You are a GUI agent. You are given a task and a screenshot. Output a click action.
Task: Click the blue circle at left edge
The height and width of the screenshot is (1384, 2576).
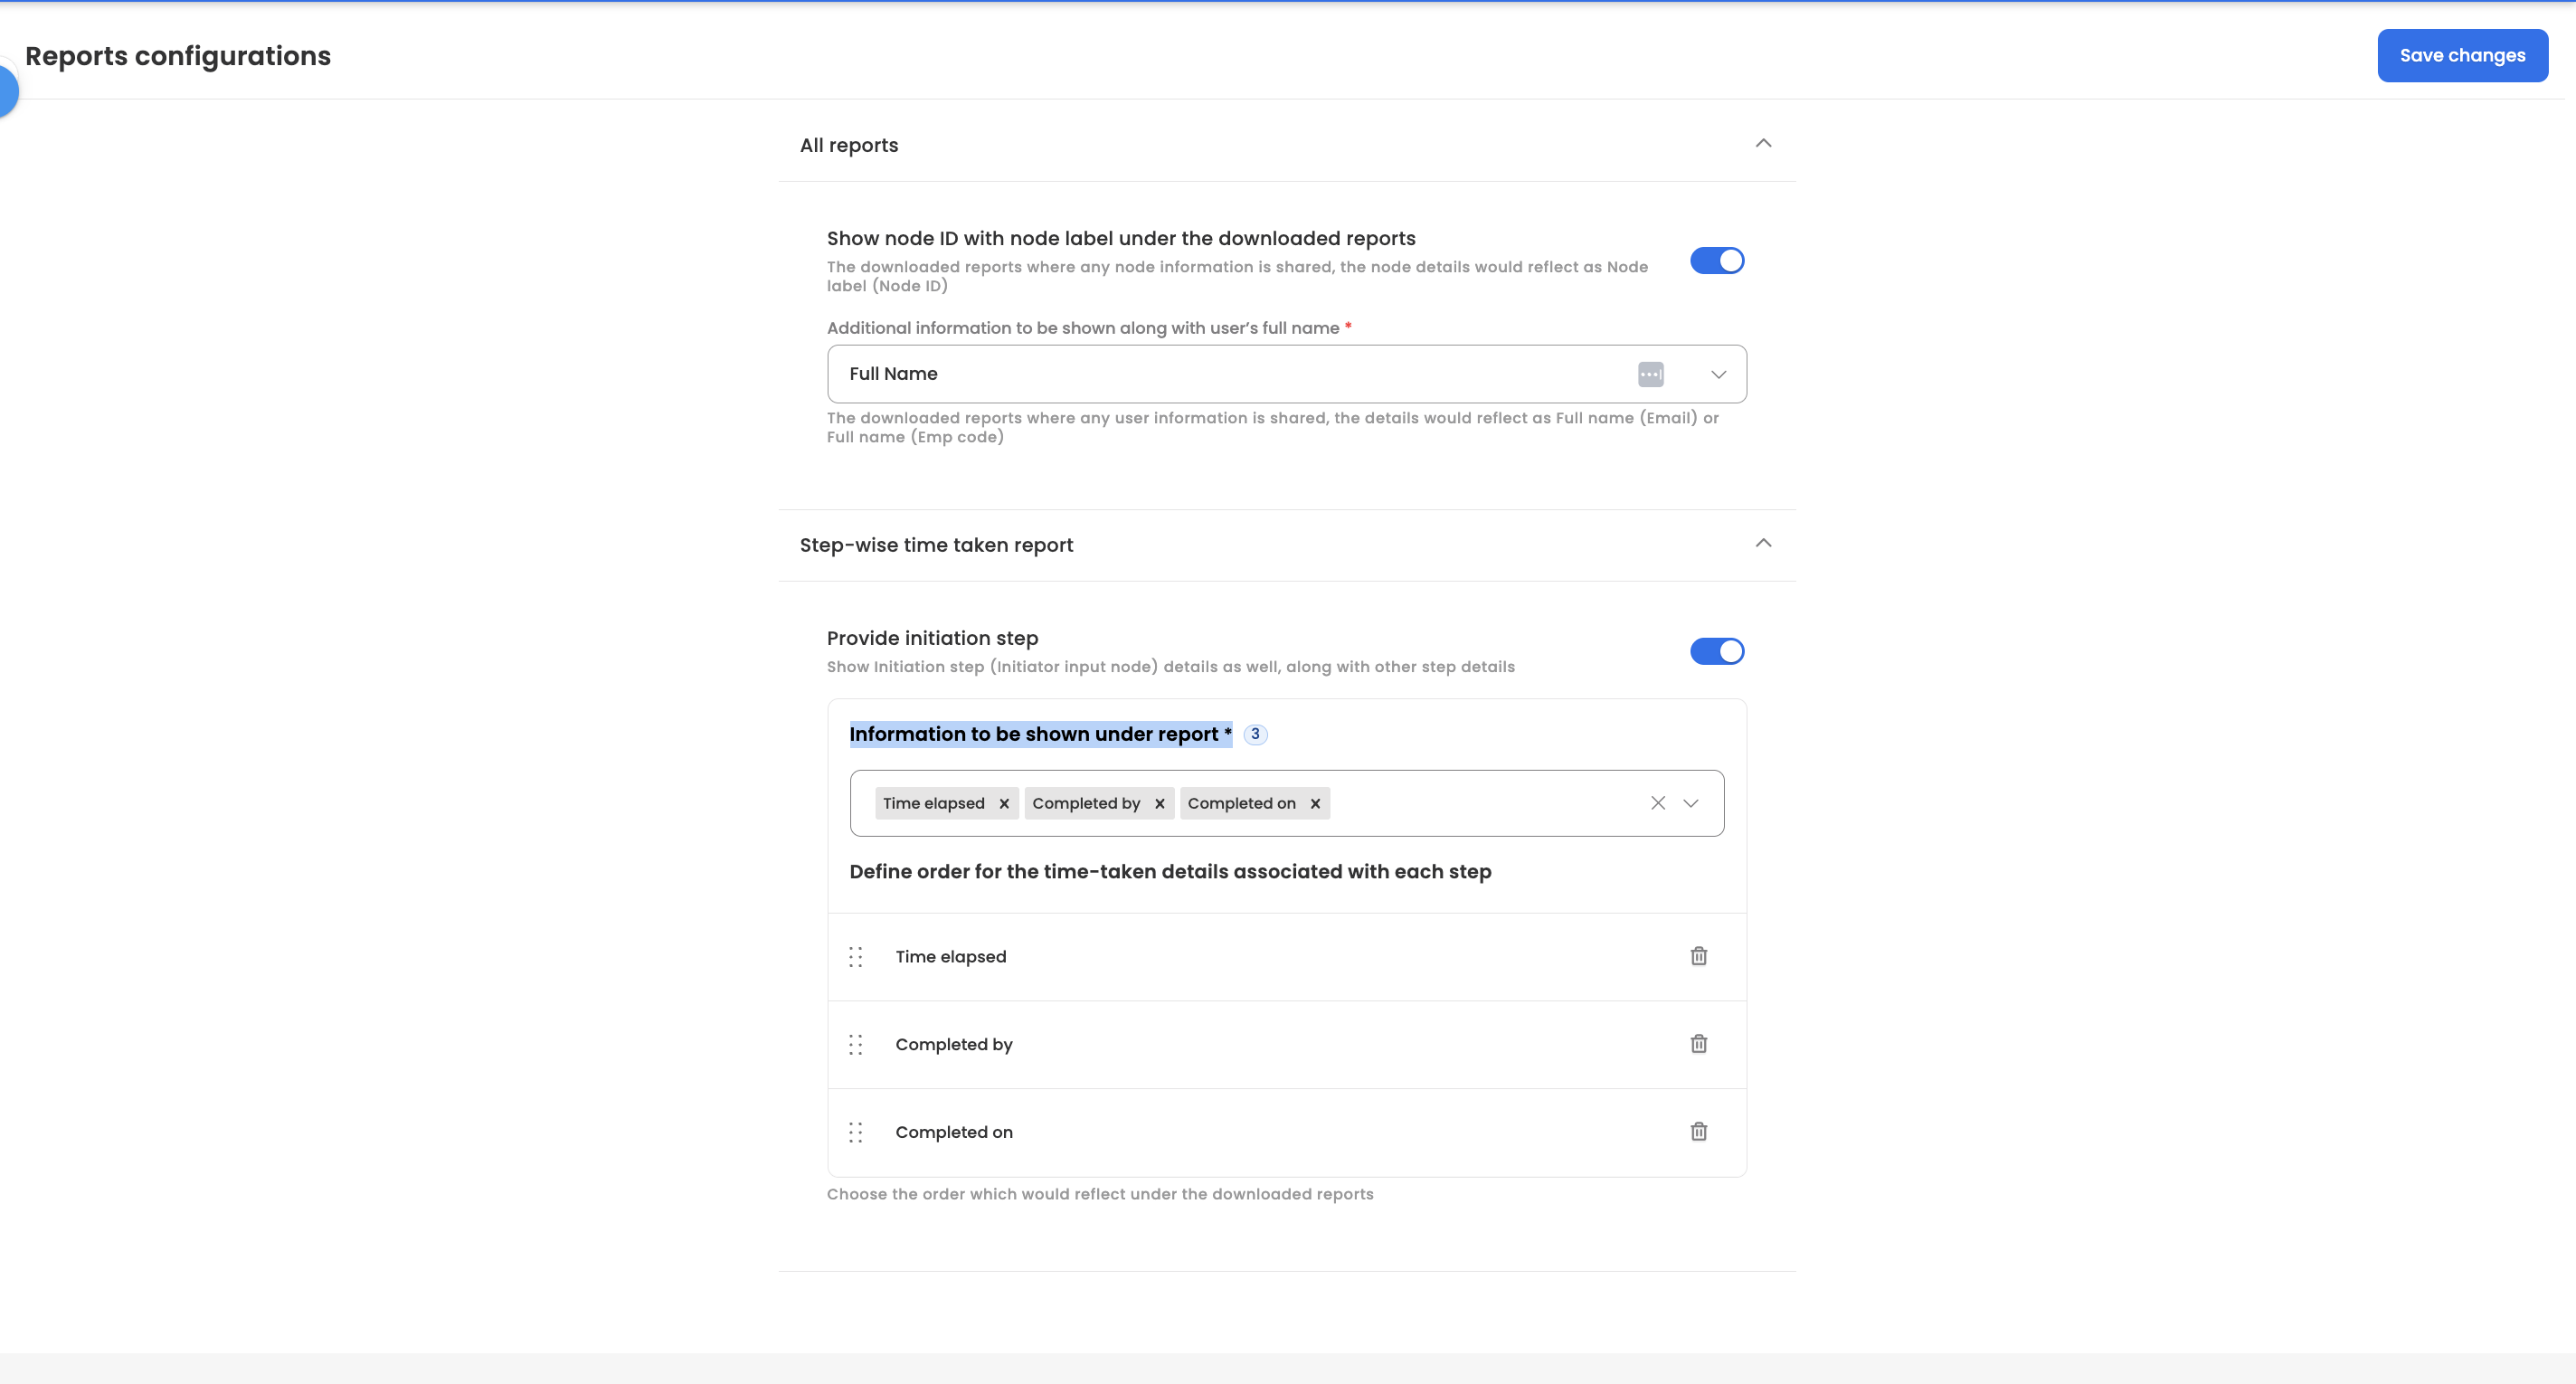6,92
